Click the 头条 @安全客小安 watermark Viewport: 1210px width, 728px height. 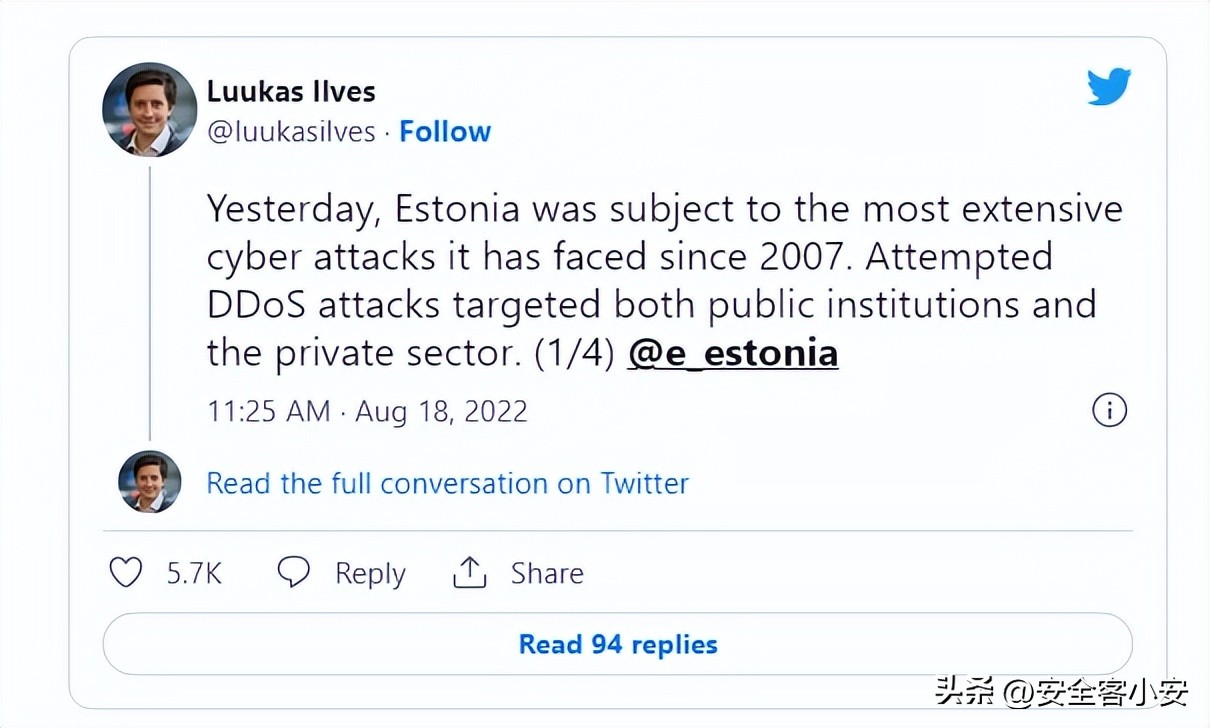1062,691
